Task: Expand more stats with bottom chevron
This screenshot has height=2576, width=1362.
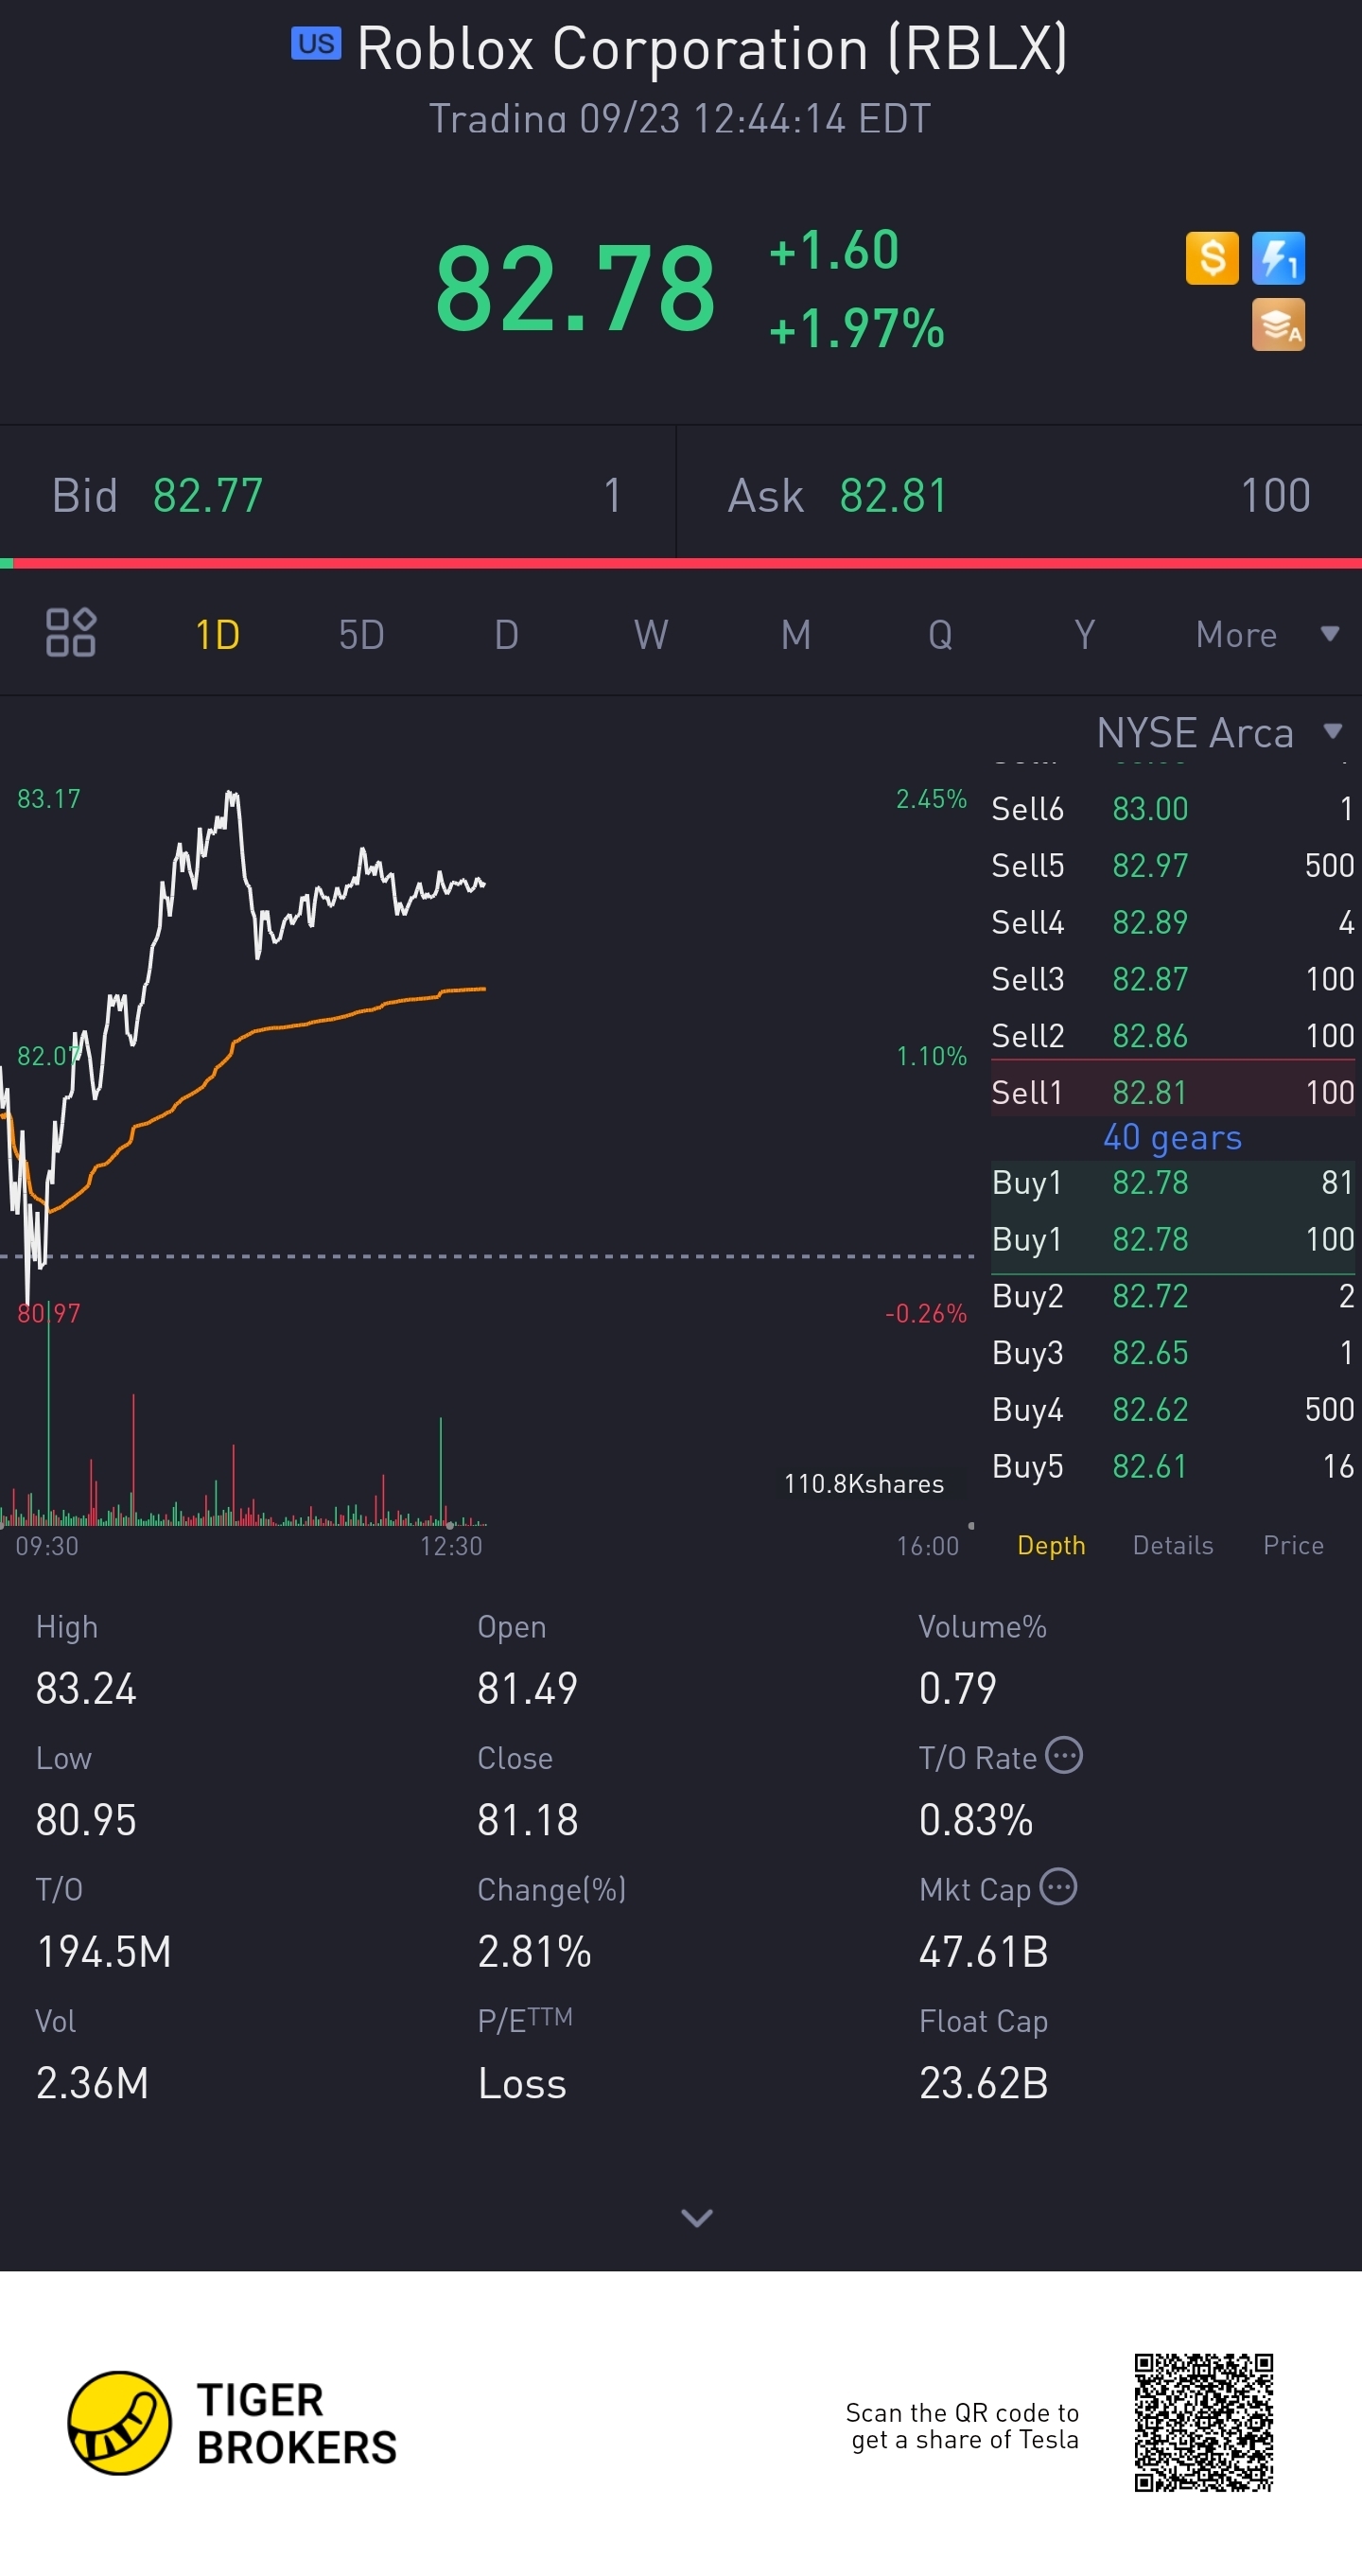Action: pyautogui.click(x=696, y=2218)
